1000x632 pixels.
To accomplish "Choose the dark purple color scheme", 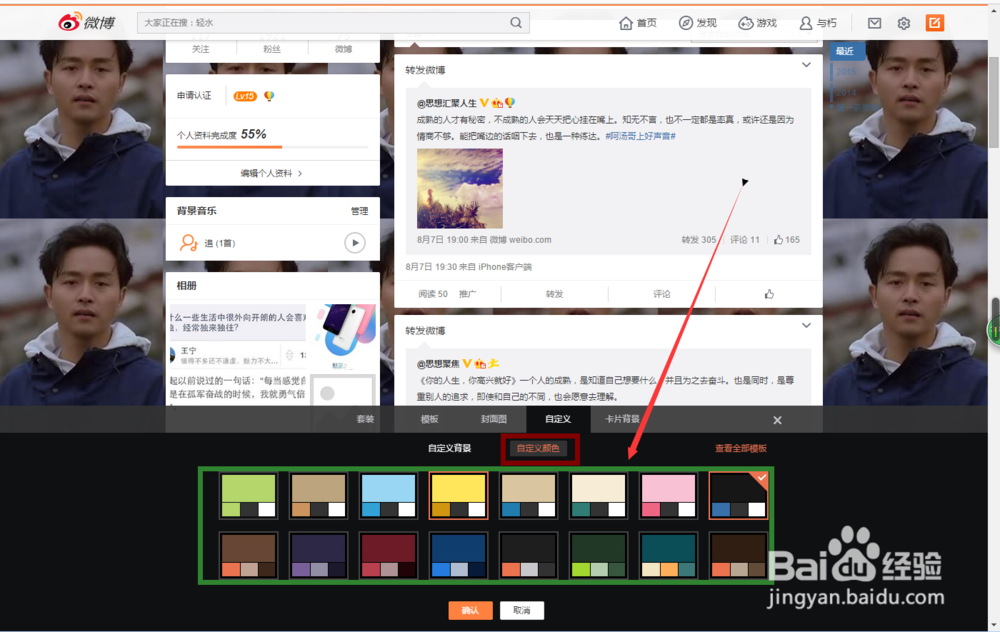I will pyautogui.click(x=318, y=555).
